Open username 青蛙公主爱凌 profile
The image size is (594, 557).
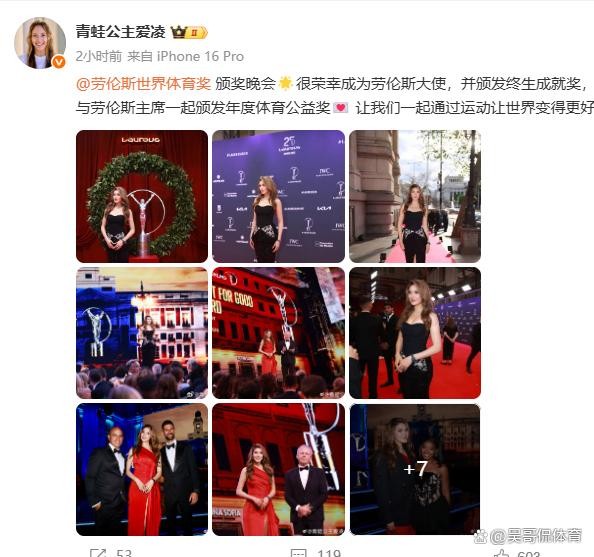120,32
